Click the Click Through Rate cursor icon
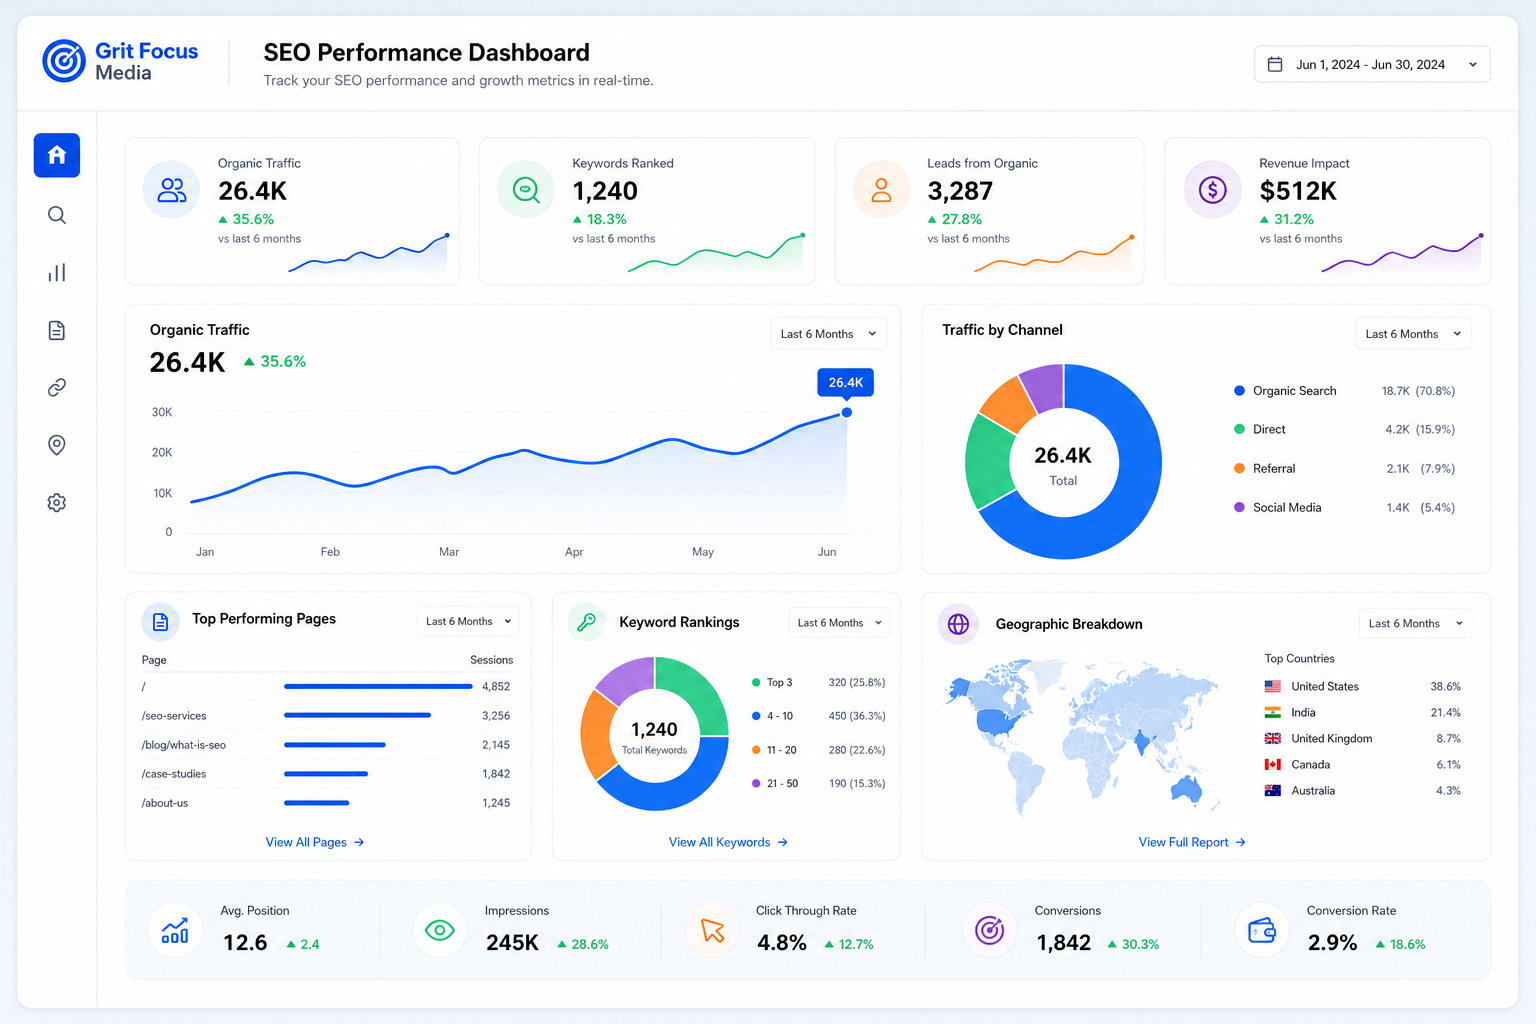The width and height of the screenshot is (1536, 1024). (x=713, y=930)
